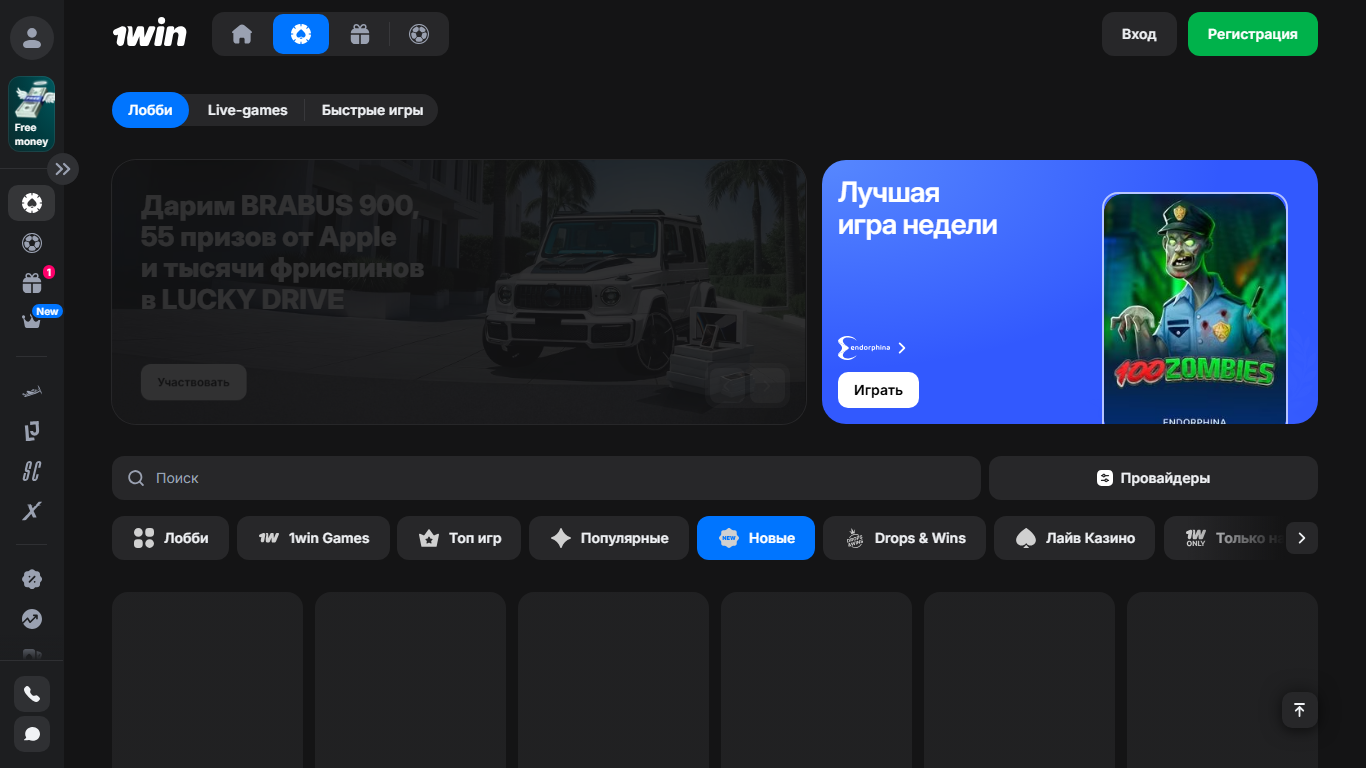This screenshot has height=768, width=1366.
Task: Open the gift box icon with badge
Action: tap(32, 283)
